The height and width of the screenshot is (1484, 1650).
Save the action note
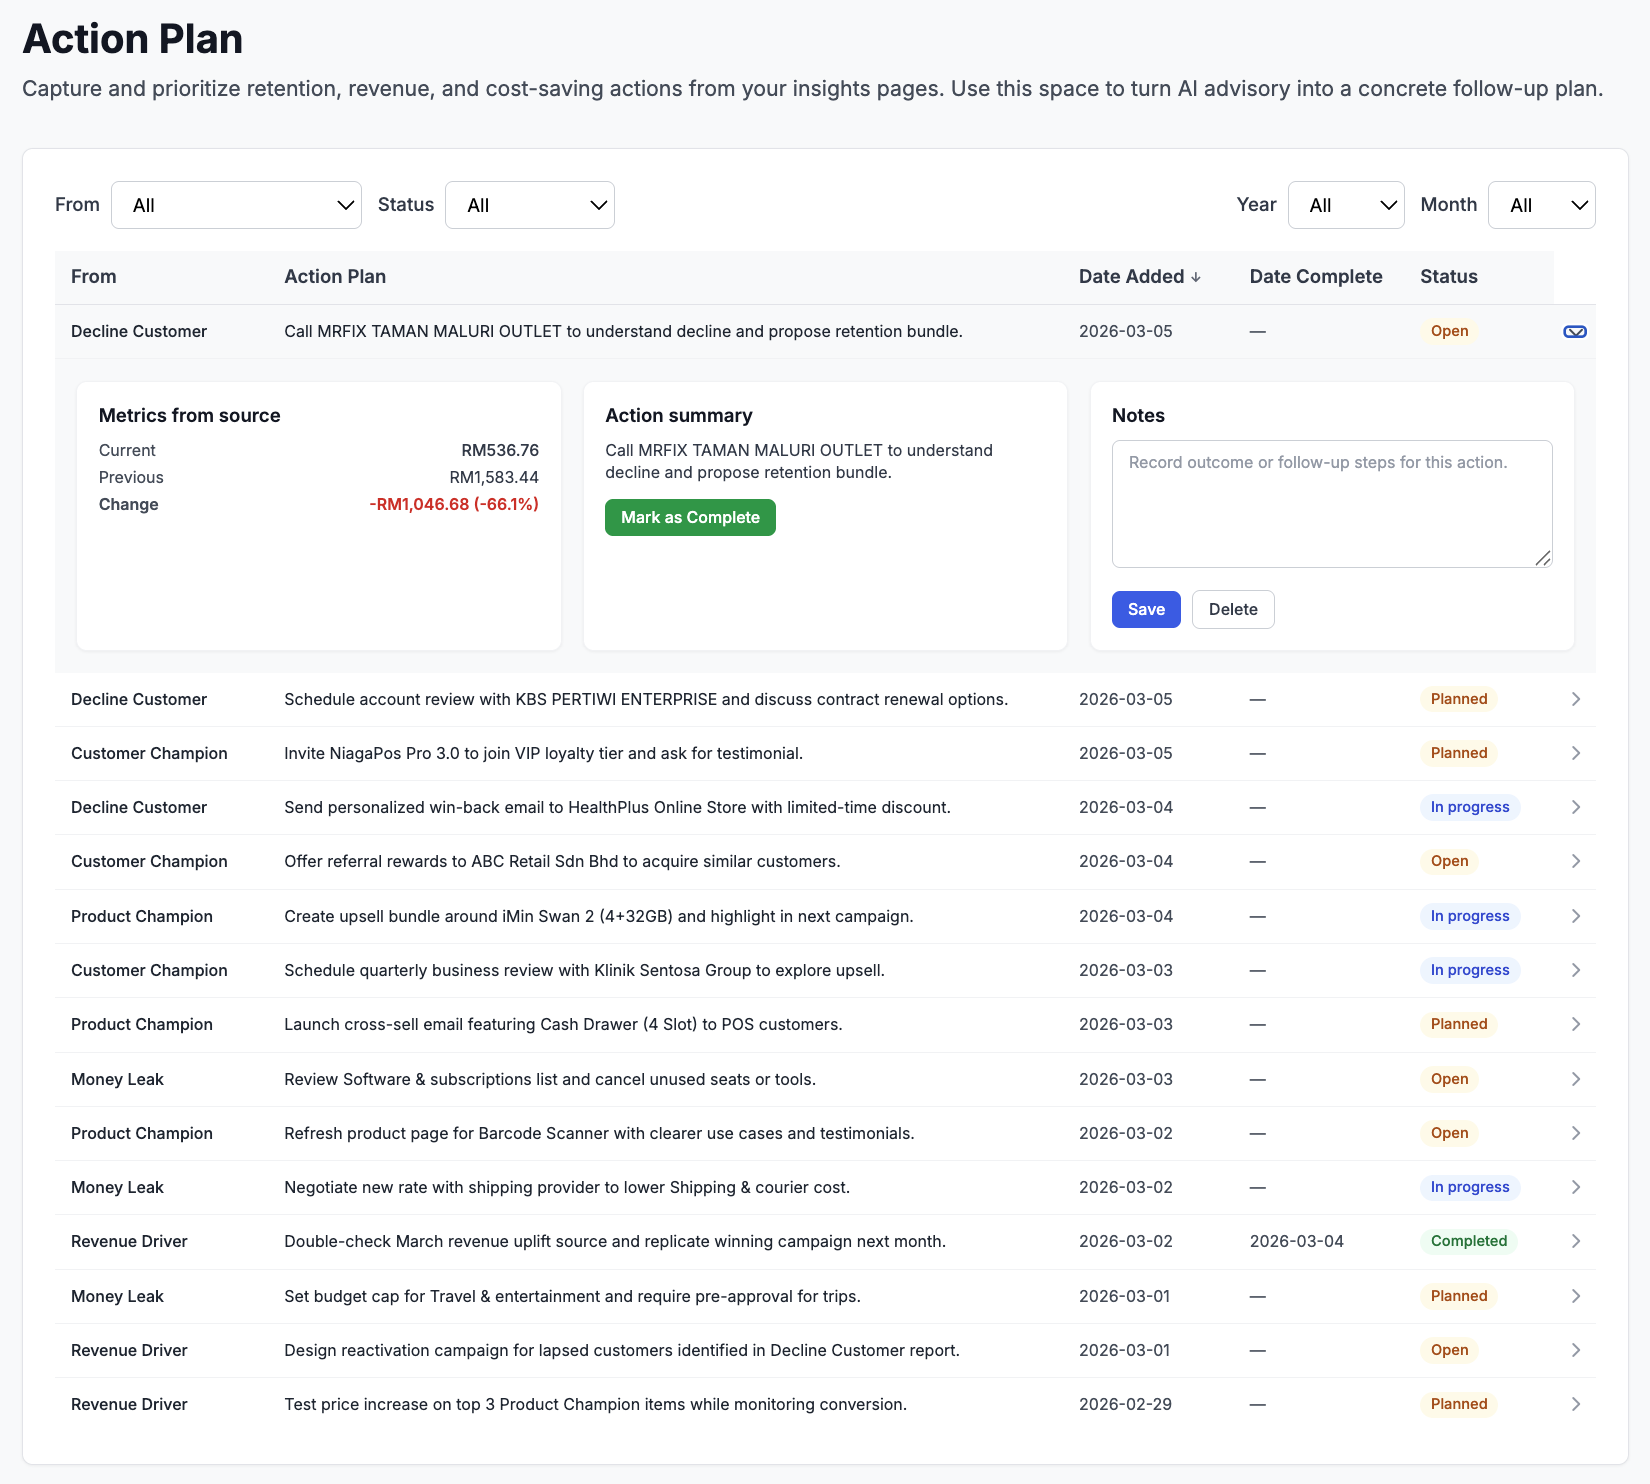tap(1145, 609)
